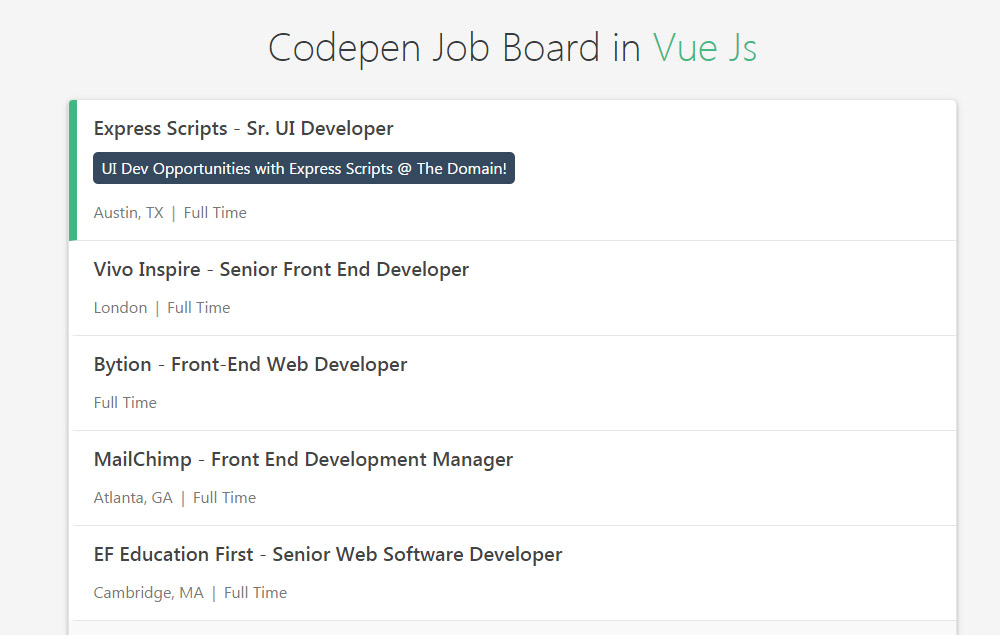Select Full Time on the EF Education First job
Viewport: 1000px width, 635px height.
255,592
